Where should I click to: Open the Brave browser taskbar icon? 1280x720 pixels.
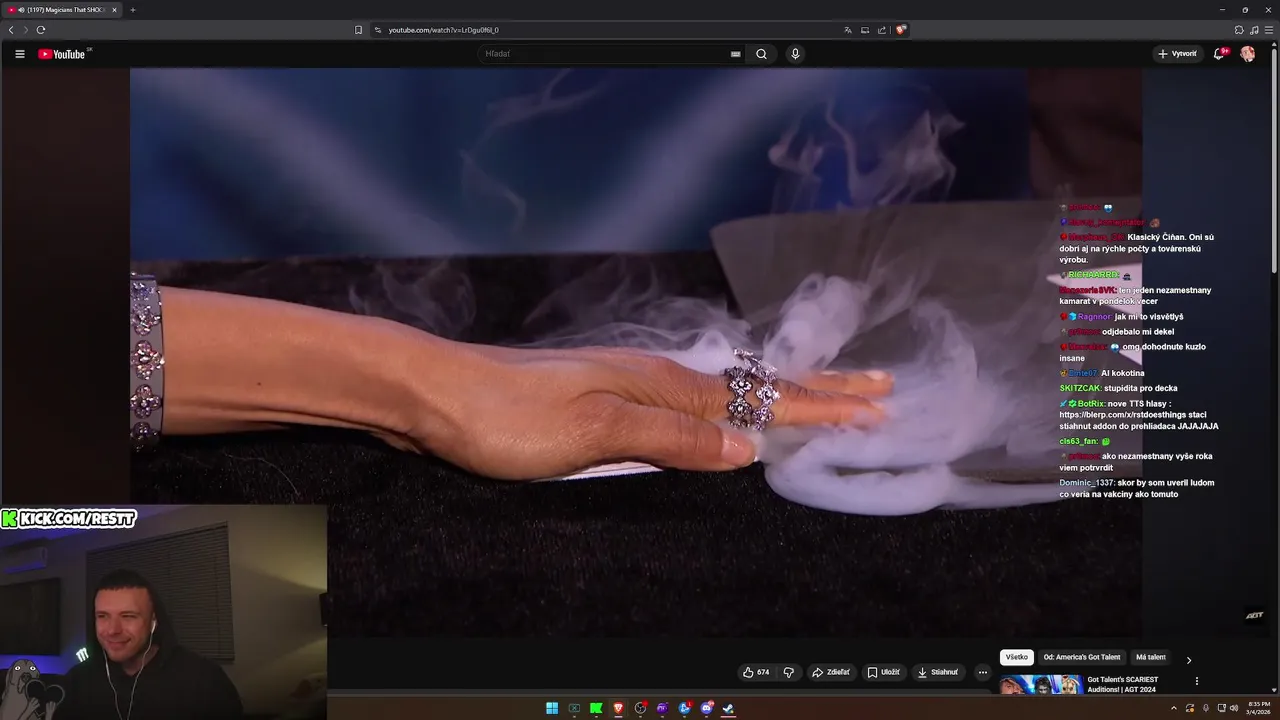(x=618, y=708)
